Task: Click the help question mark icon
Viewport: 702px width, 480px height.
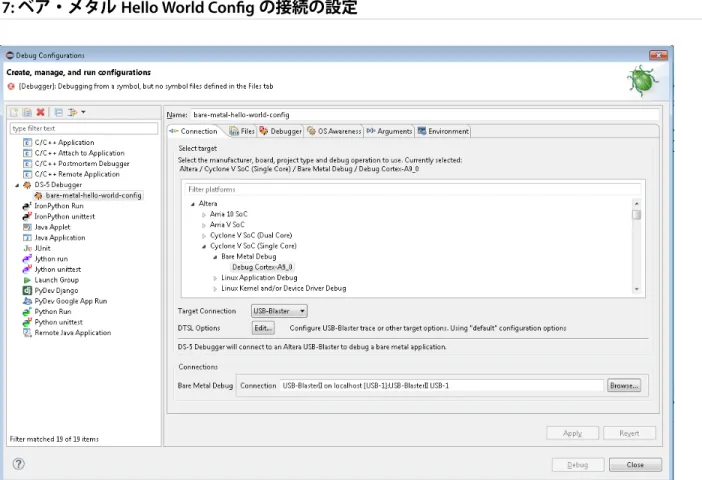Action: pyautogui.click(x=18, y=464)
